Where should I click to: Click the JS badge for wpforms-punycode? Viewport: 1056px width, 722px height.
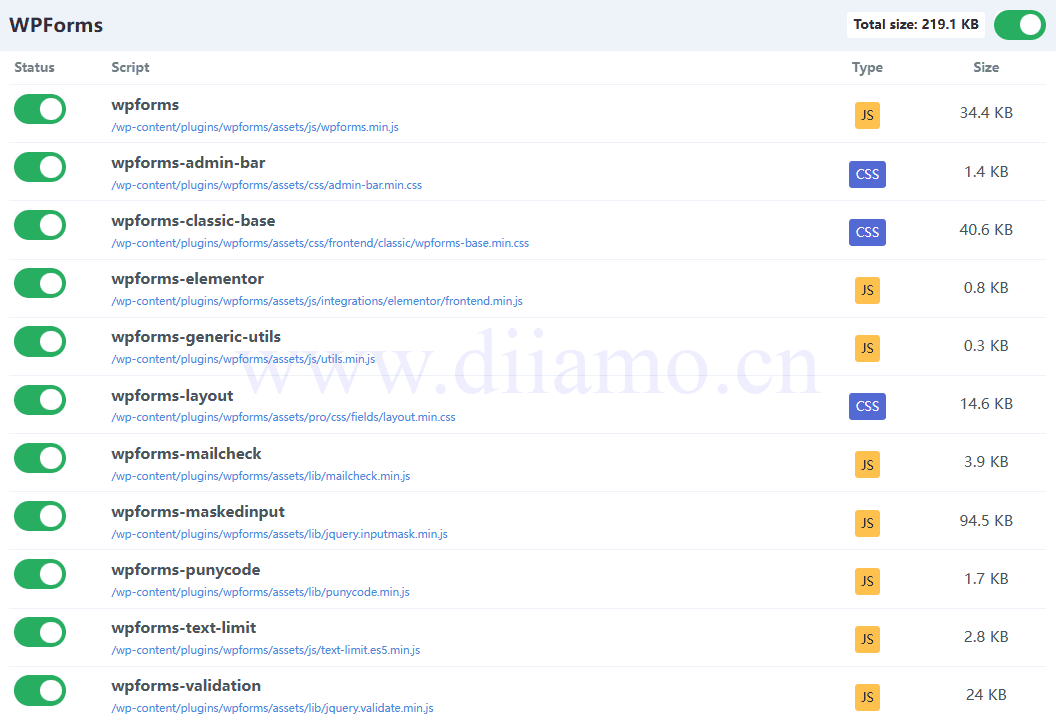pyautogui.click(x=867, y=580)
